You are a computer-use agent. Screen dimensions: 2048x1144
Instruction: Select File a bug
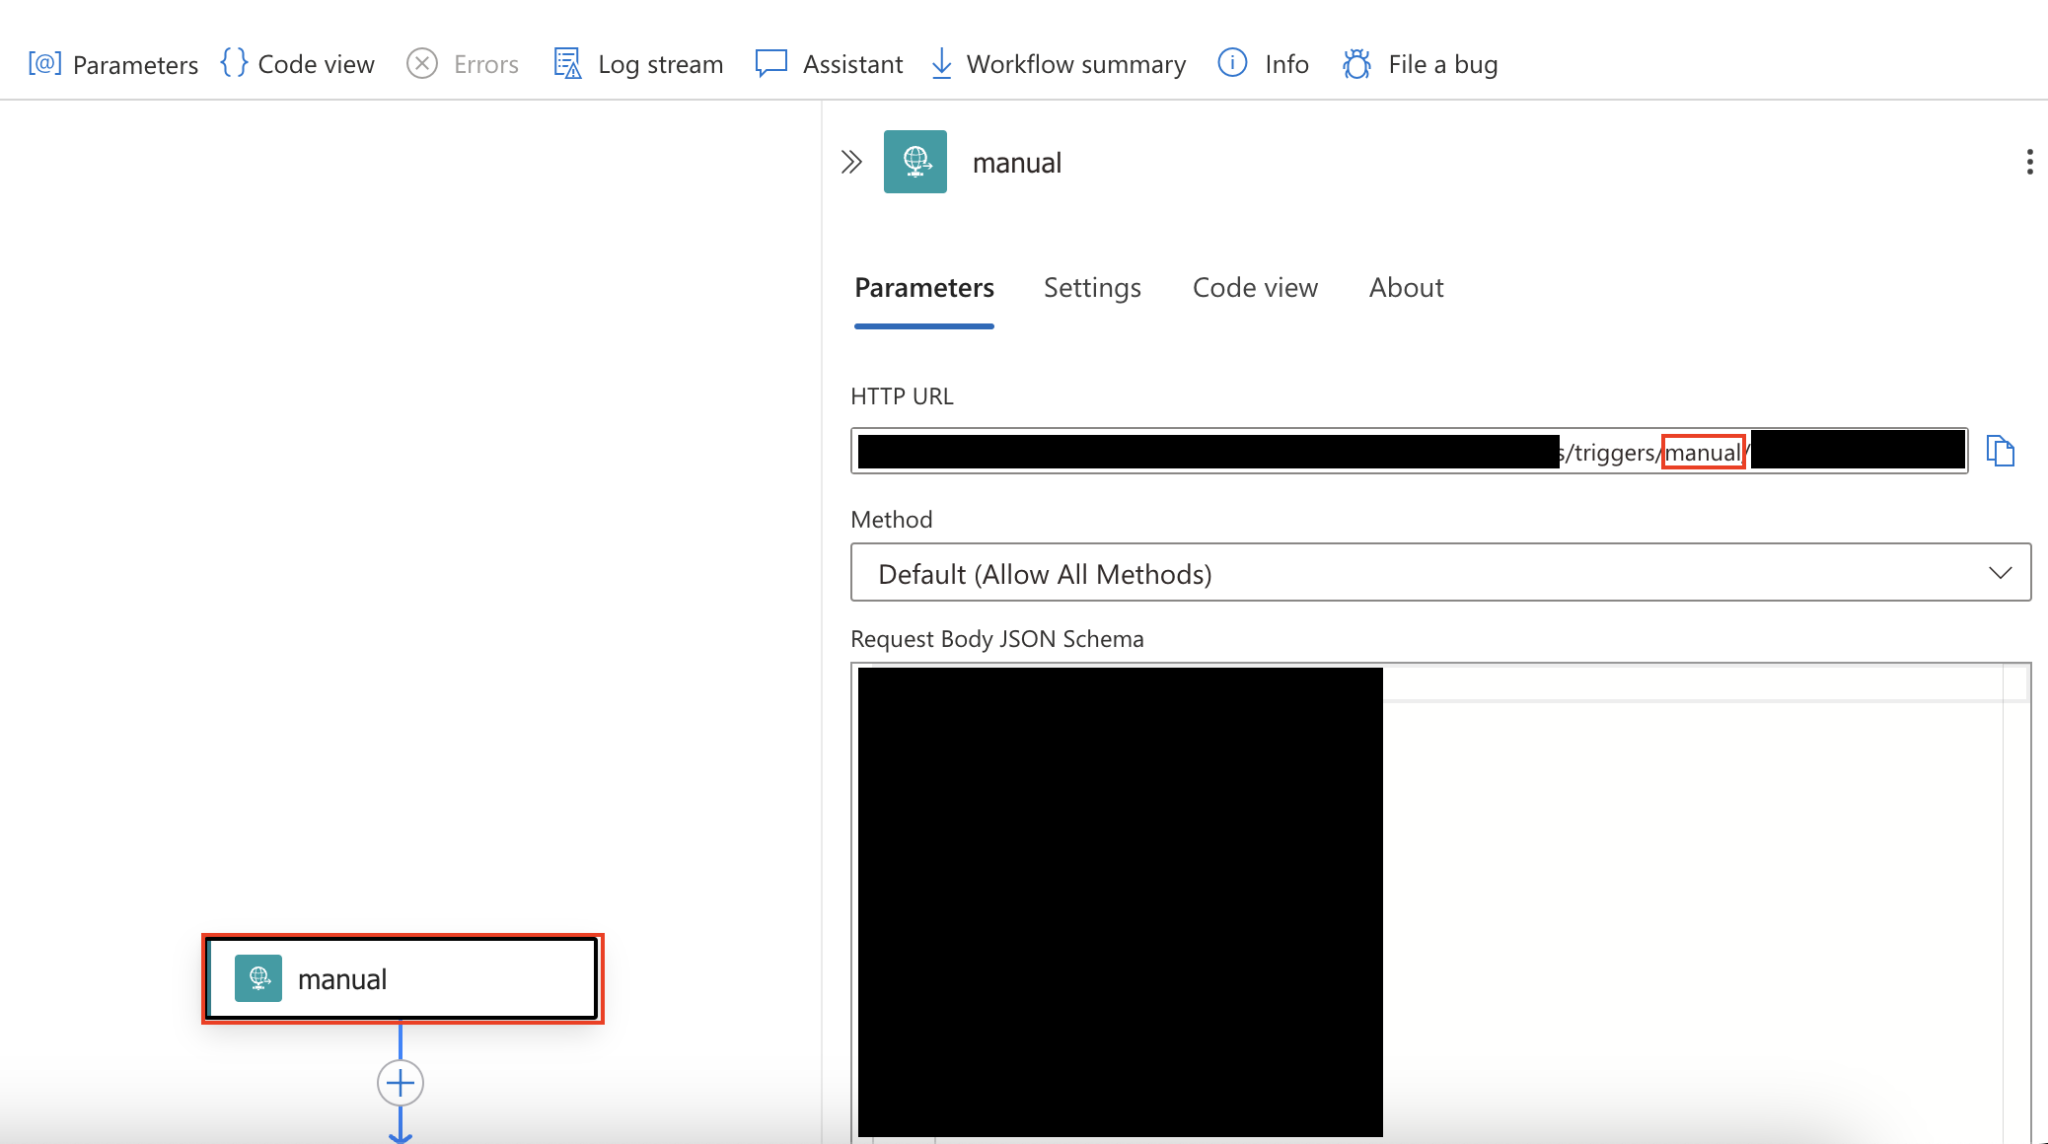click(1419, 63)
